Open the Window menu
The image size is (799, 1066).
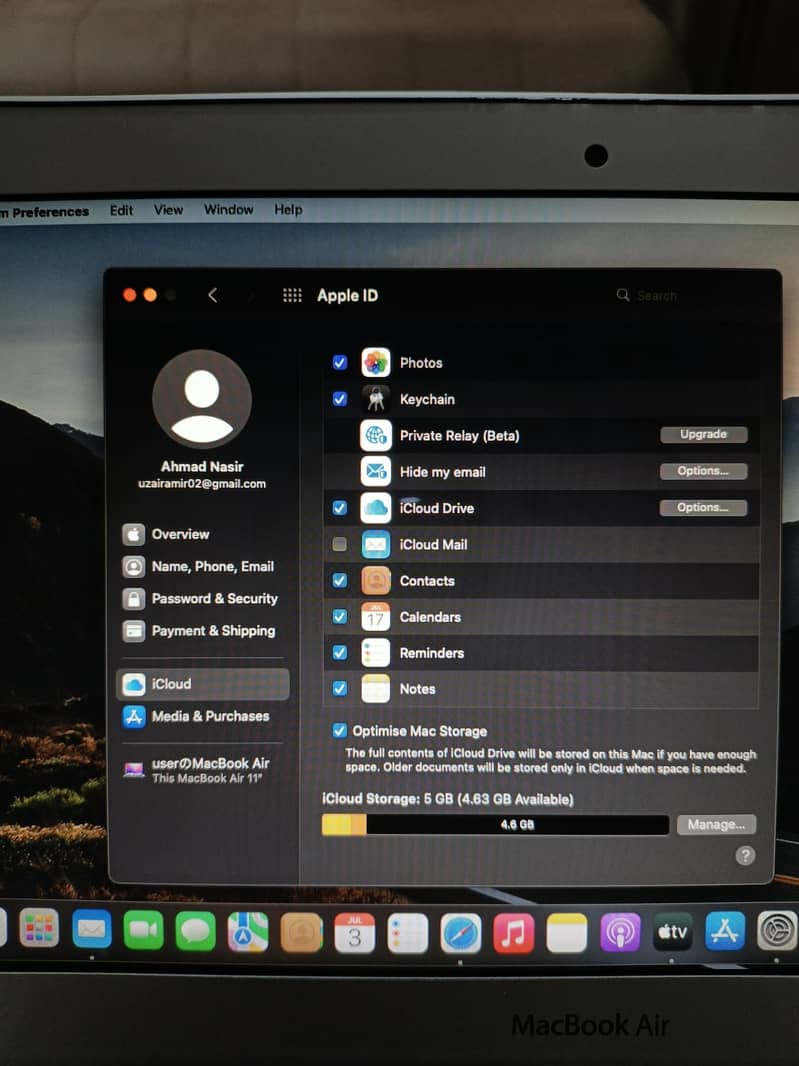coord(228,209)
